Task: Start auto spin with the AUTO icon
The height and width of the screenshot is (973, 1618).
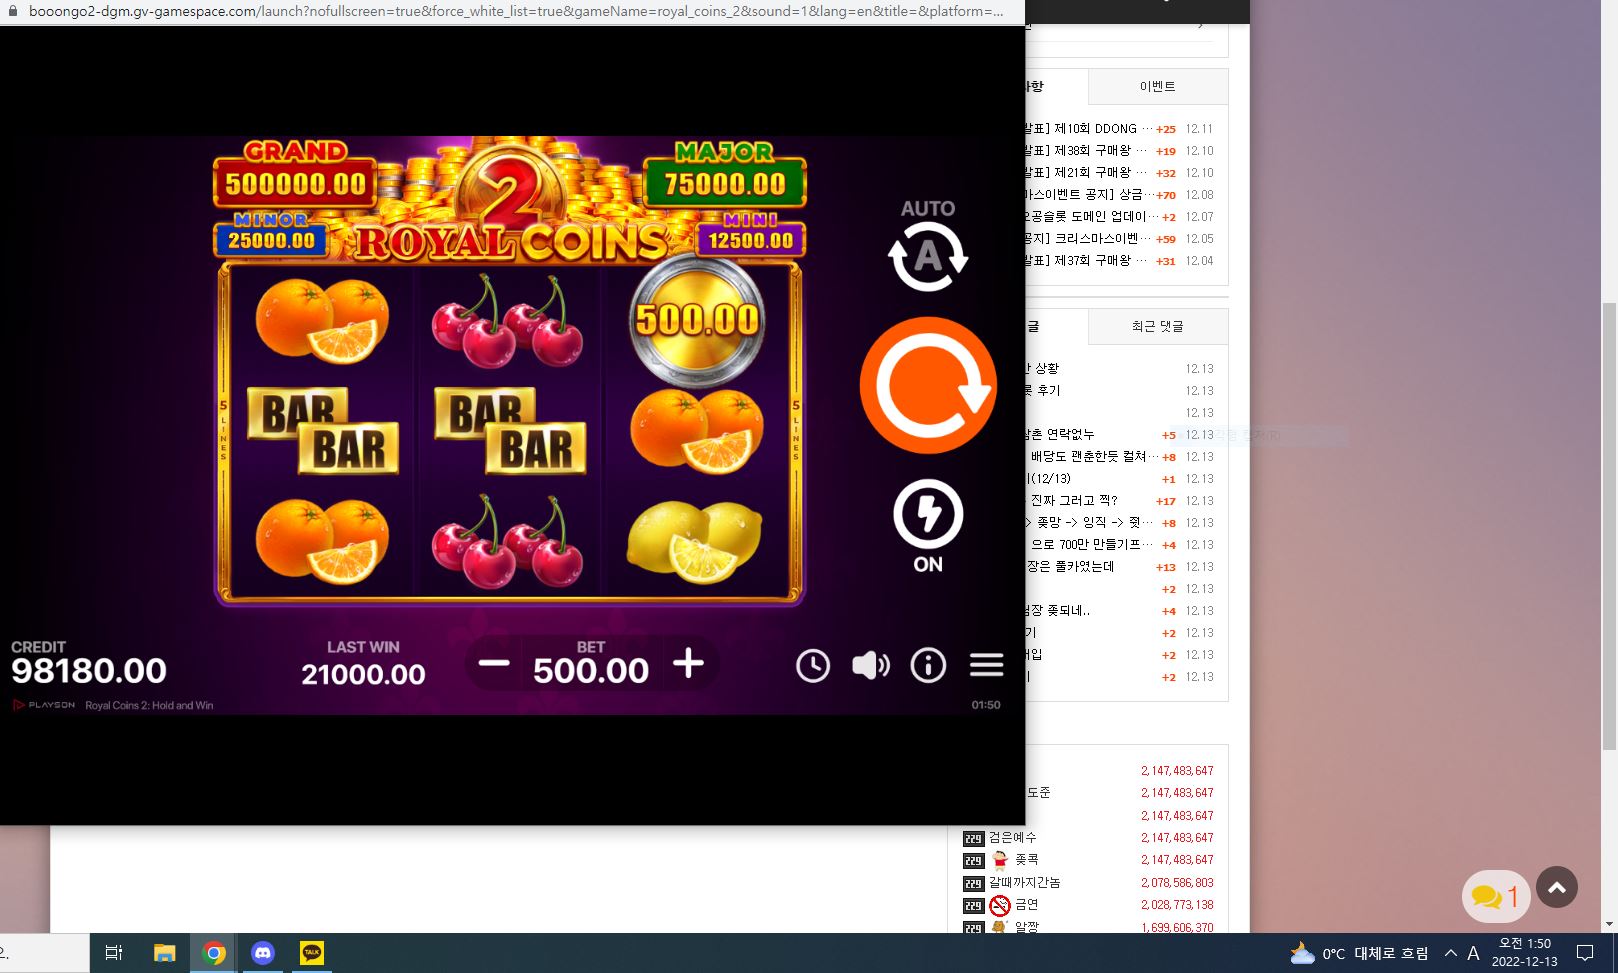Action: (x=928, y=256)
